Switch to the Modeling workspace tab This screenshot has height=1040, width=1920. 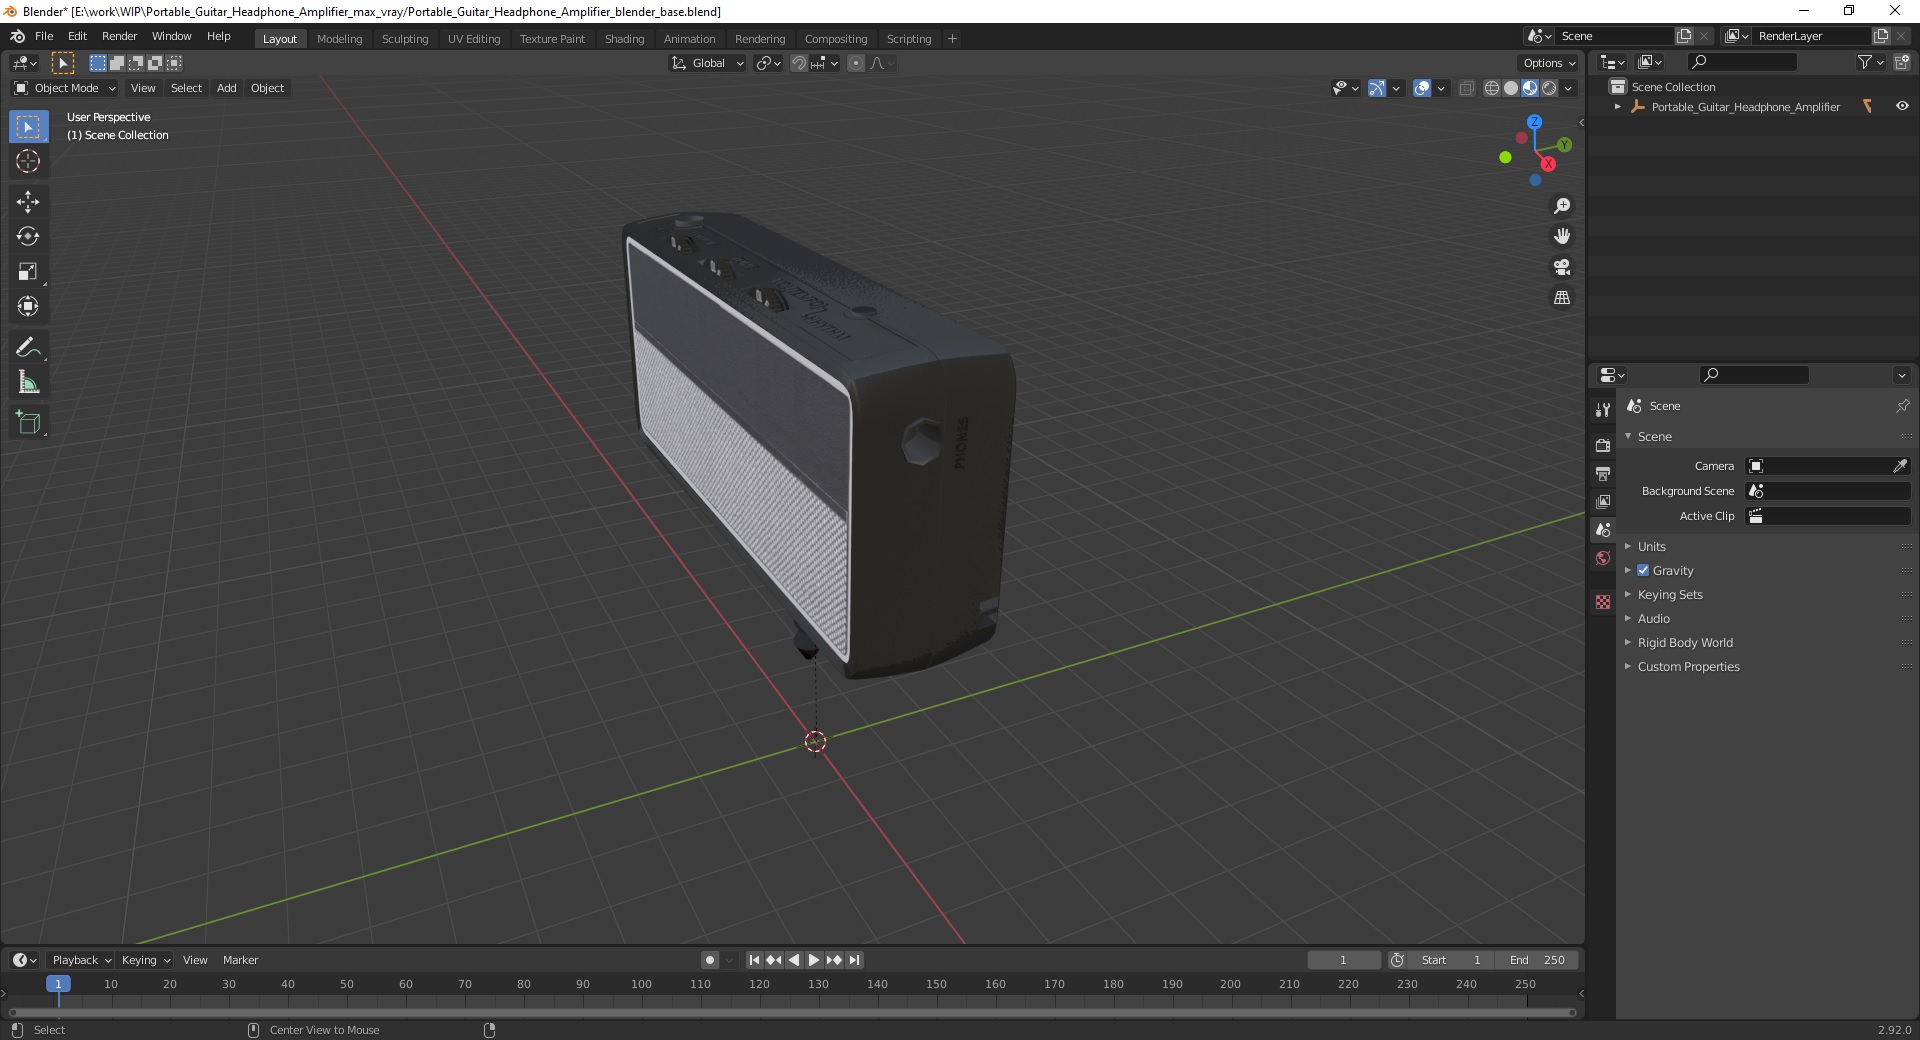(x=339, y=39)
